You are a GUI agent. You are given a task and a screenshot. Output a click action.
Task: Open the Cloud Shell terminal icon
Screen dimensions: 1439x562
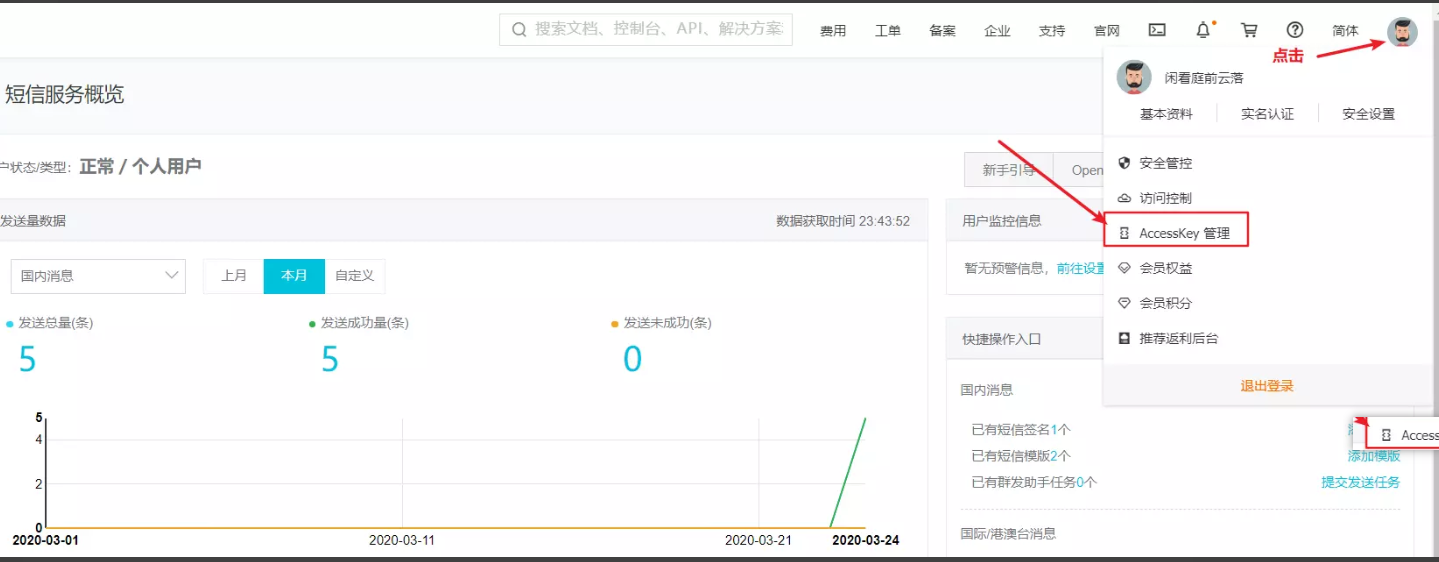click(x=1157, y=30)
